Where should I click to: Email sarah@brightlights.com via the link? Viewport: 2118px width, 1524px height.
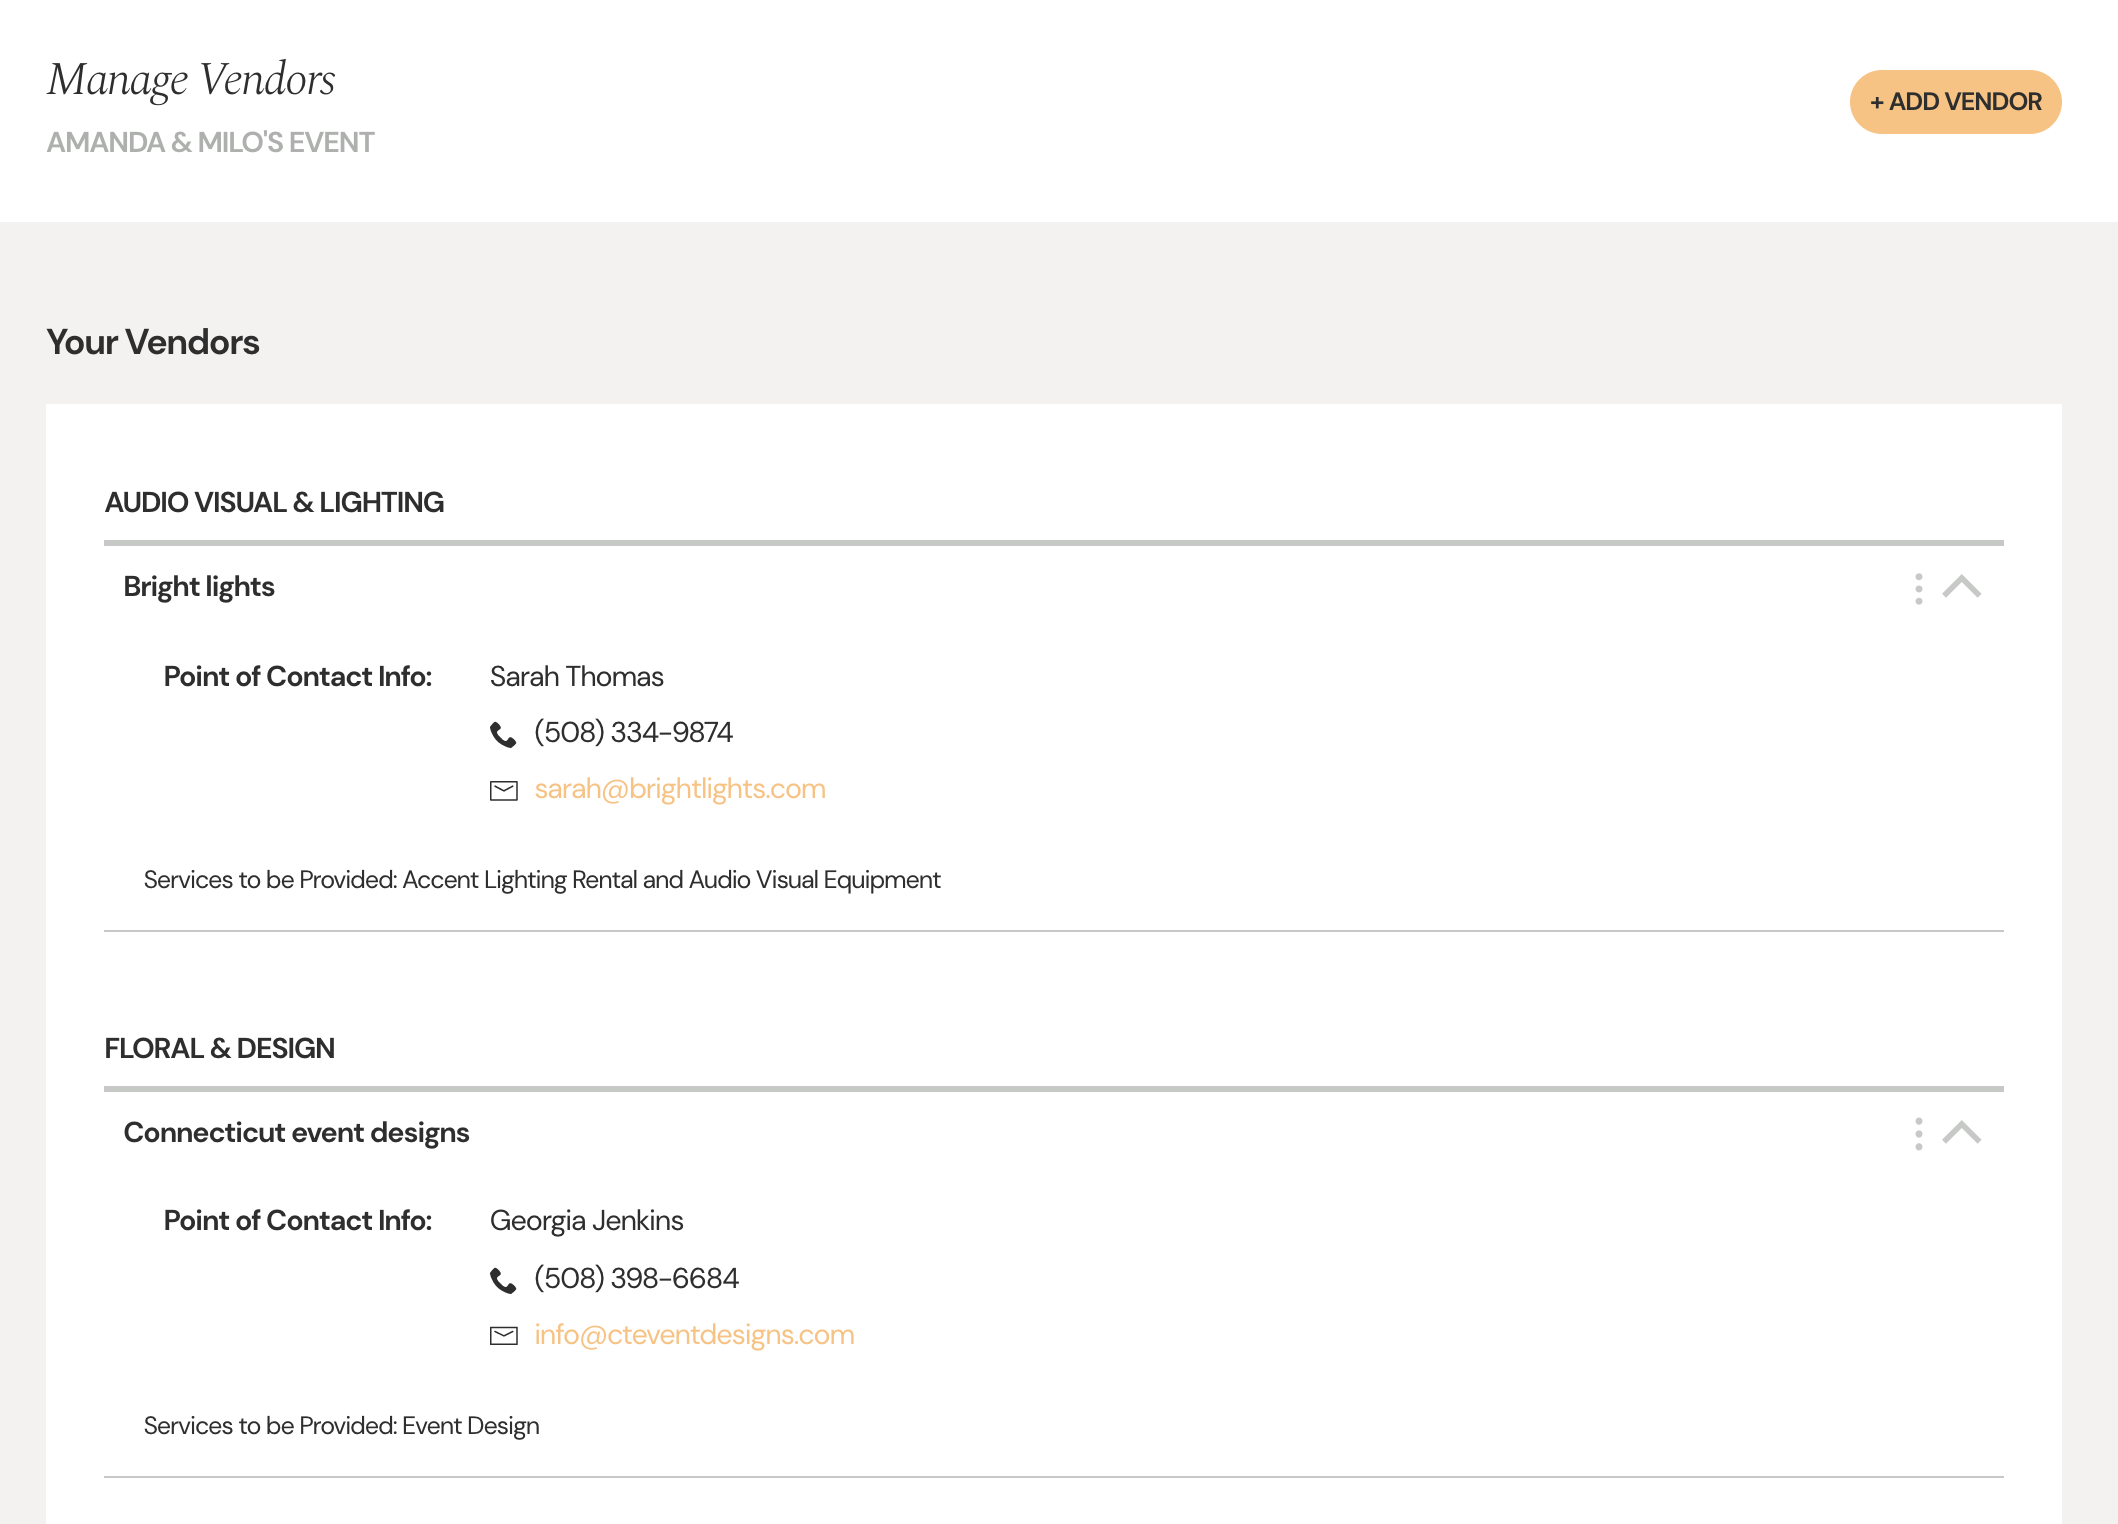tap(680, 789)
